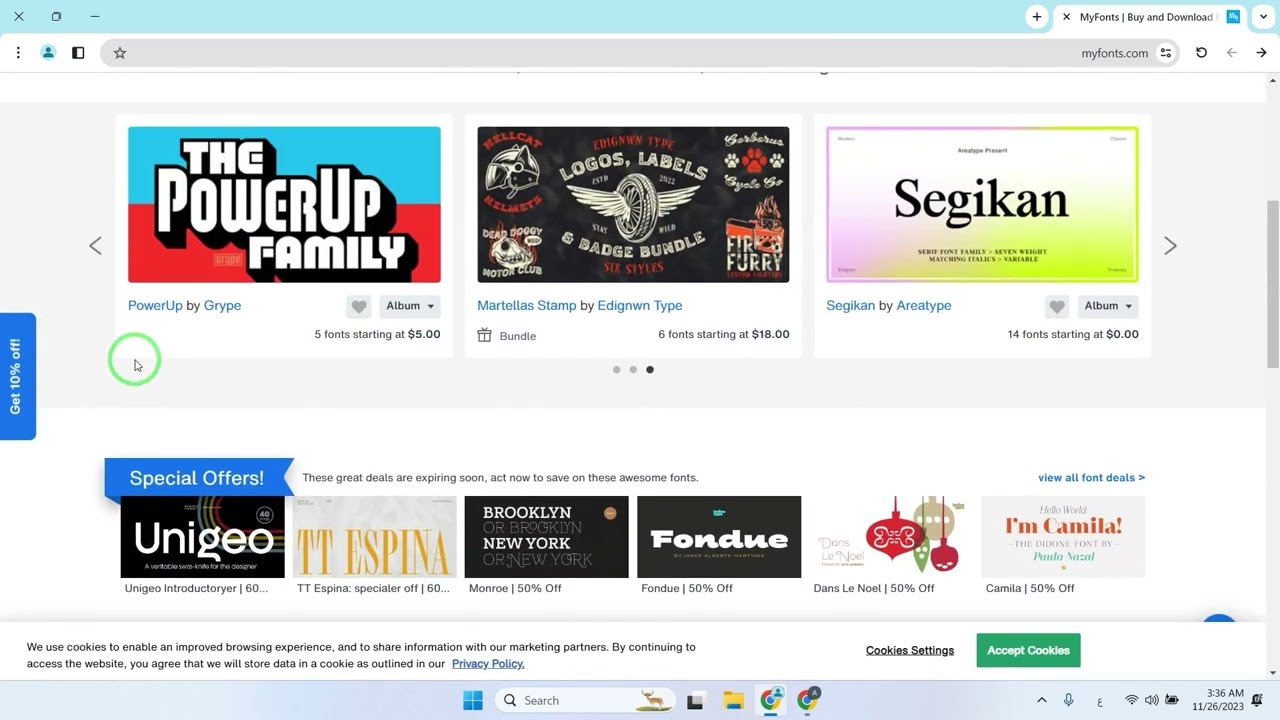Image resolution: width=1280 pixels, height=720 pixels.
Task: Click the page vertical scrollbar thumb
Action: click(1272, 283)
